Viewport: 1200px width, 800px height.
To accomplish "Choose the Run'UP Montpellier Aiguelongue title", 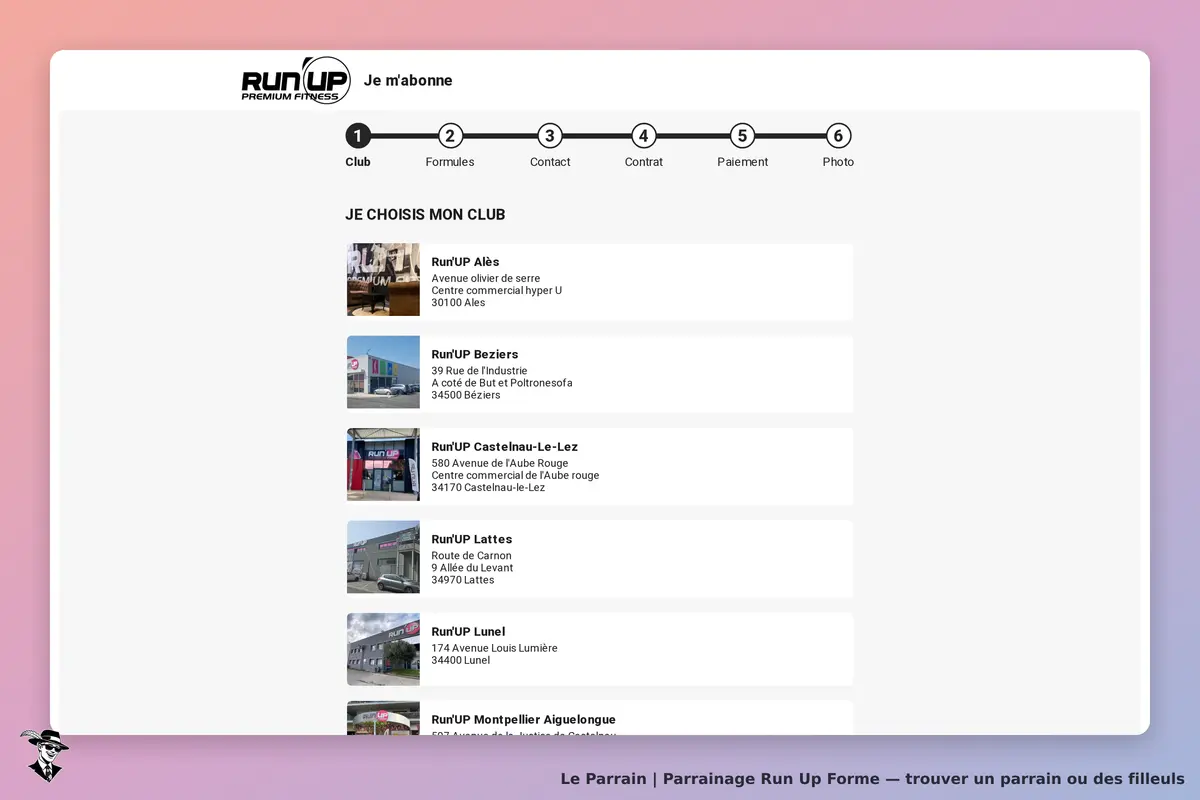I will point(523,720).
